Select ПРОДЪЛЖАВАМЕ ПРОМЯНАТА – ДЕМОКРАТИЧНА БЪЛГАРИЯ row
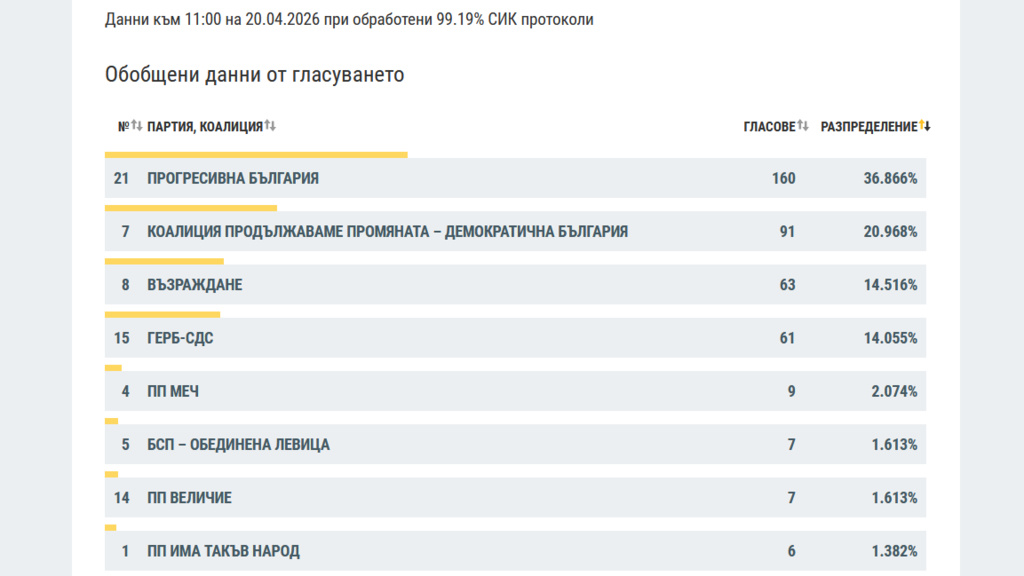The width and height of the screenshot is (1024, 576). tap(387, 232)
